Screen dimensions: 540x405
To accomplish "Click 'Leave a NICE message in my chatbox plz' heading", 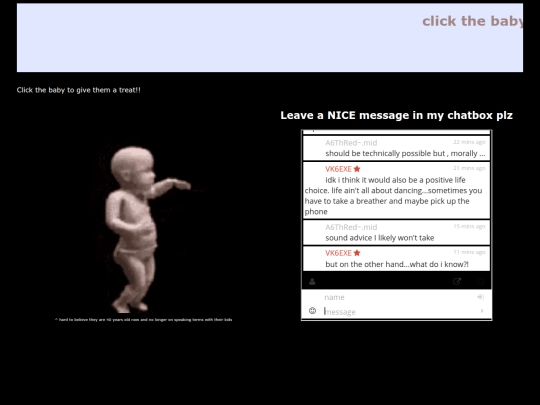I will coord(396,115).
